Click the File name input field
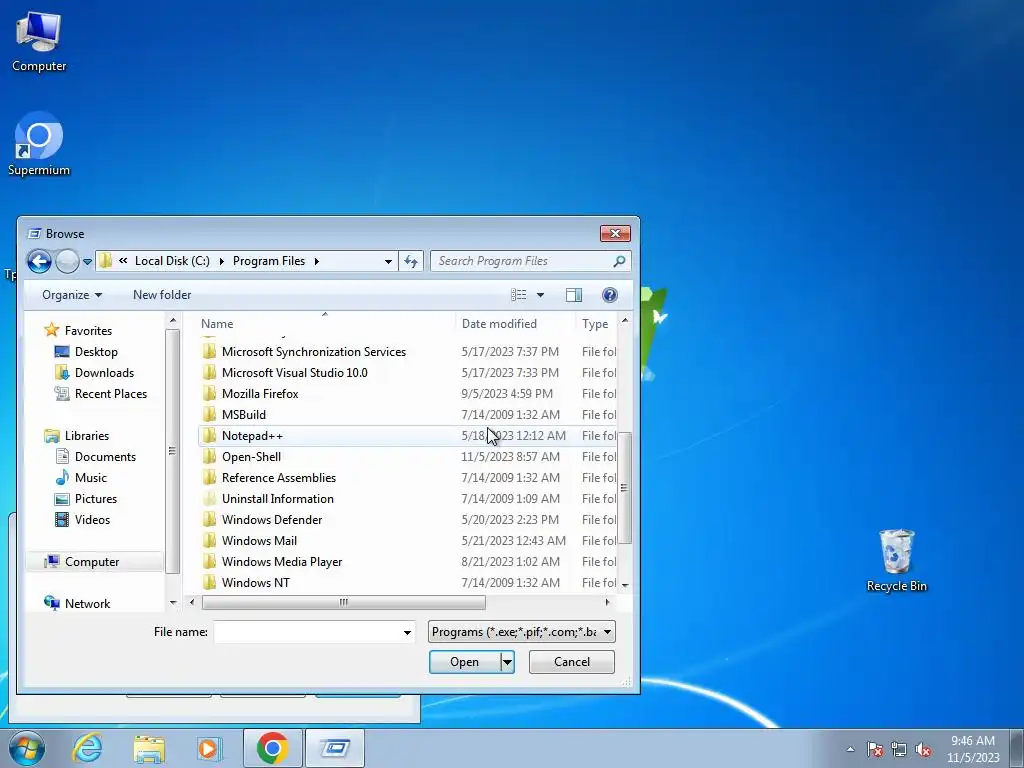 (x=307, y=632)
